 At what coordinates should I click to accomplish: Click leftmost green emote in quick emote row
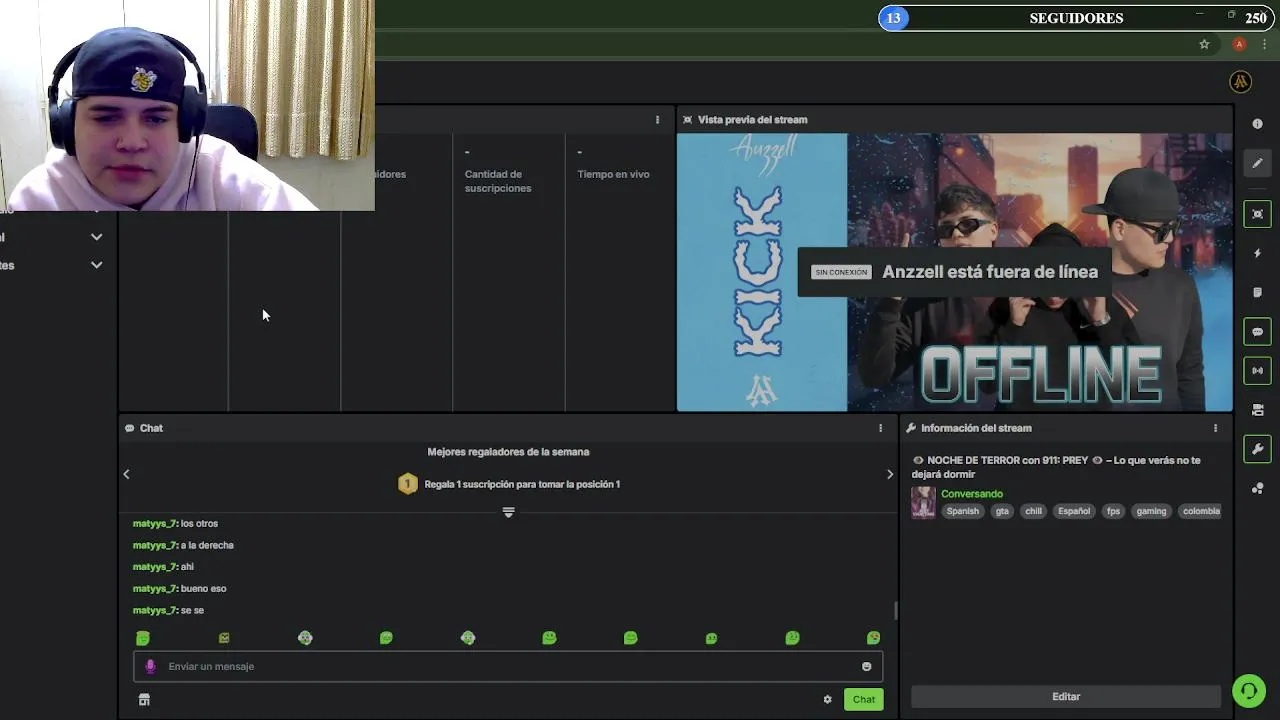[x=143, y=638]
